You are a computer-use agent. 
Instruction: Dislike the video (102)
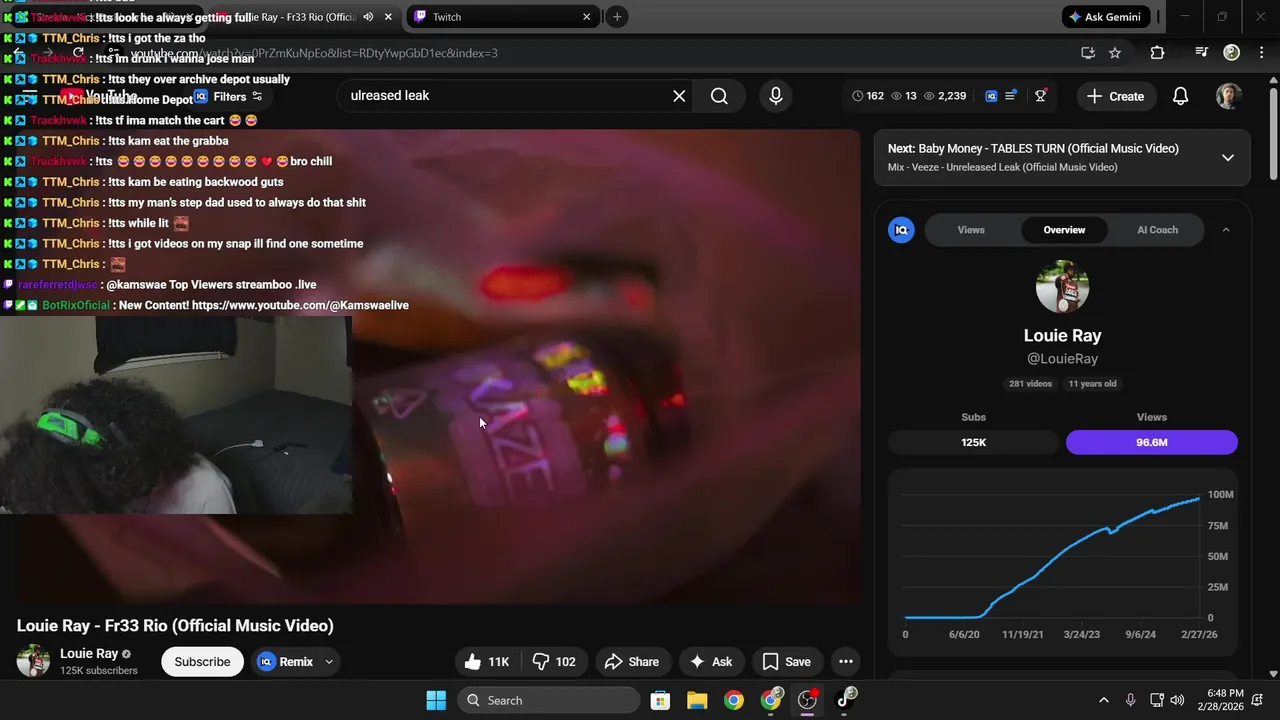(554, 662)
